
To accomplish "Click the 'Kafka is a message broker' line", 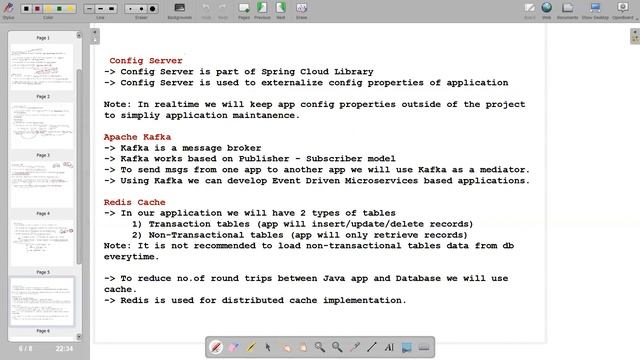I will [x=182, y=148].
